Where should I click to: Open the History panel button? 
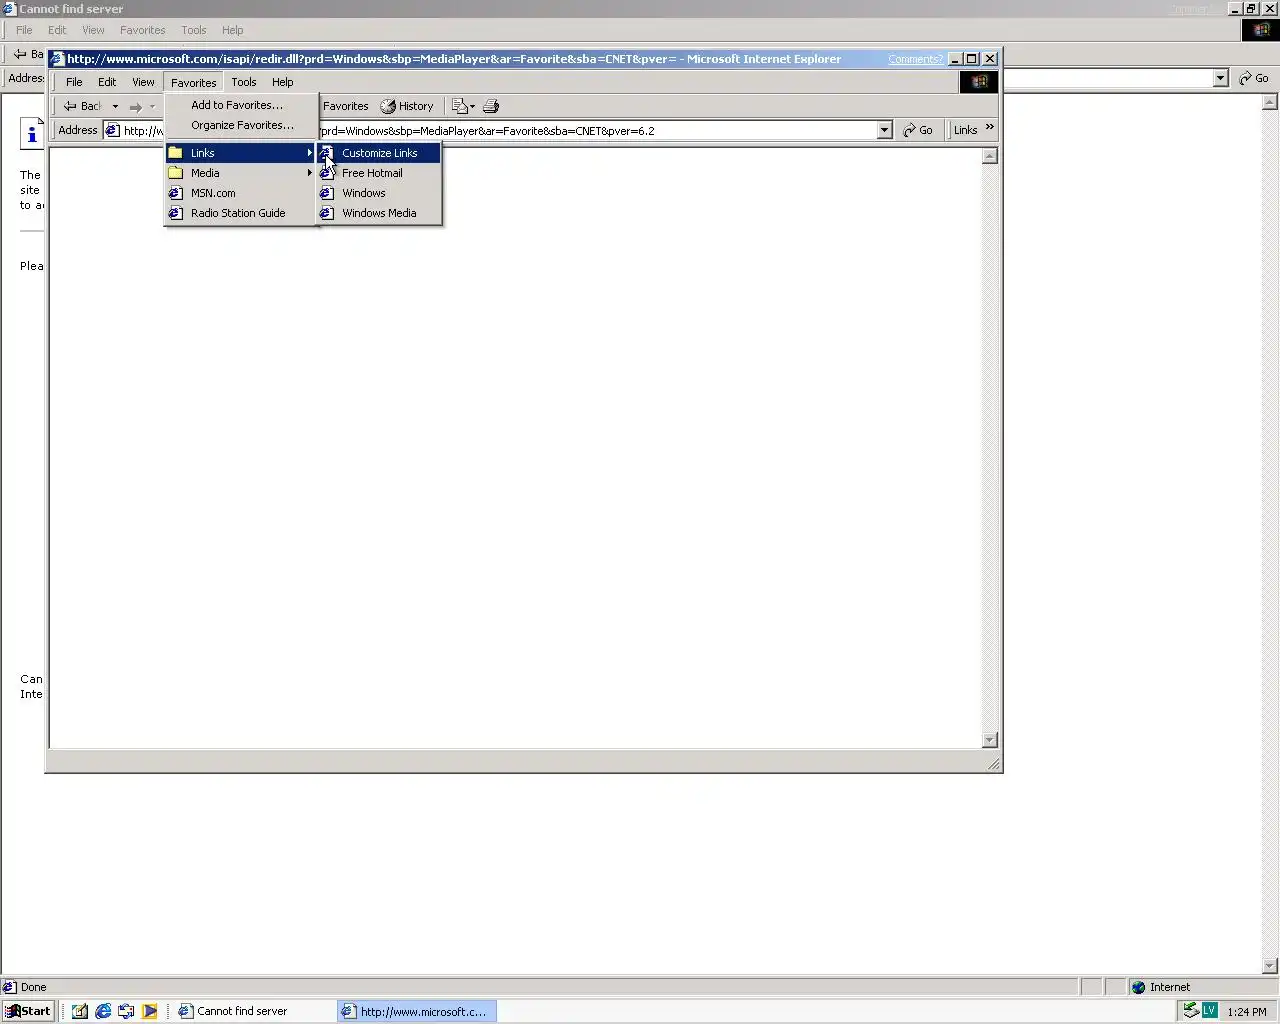tap(407, 106)
